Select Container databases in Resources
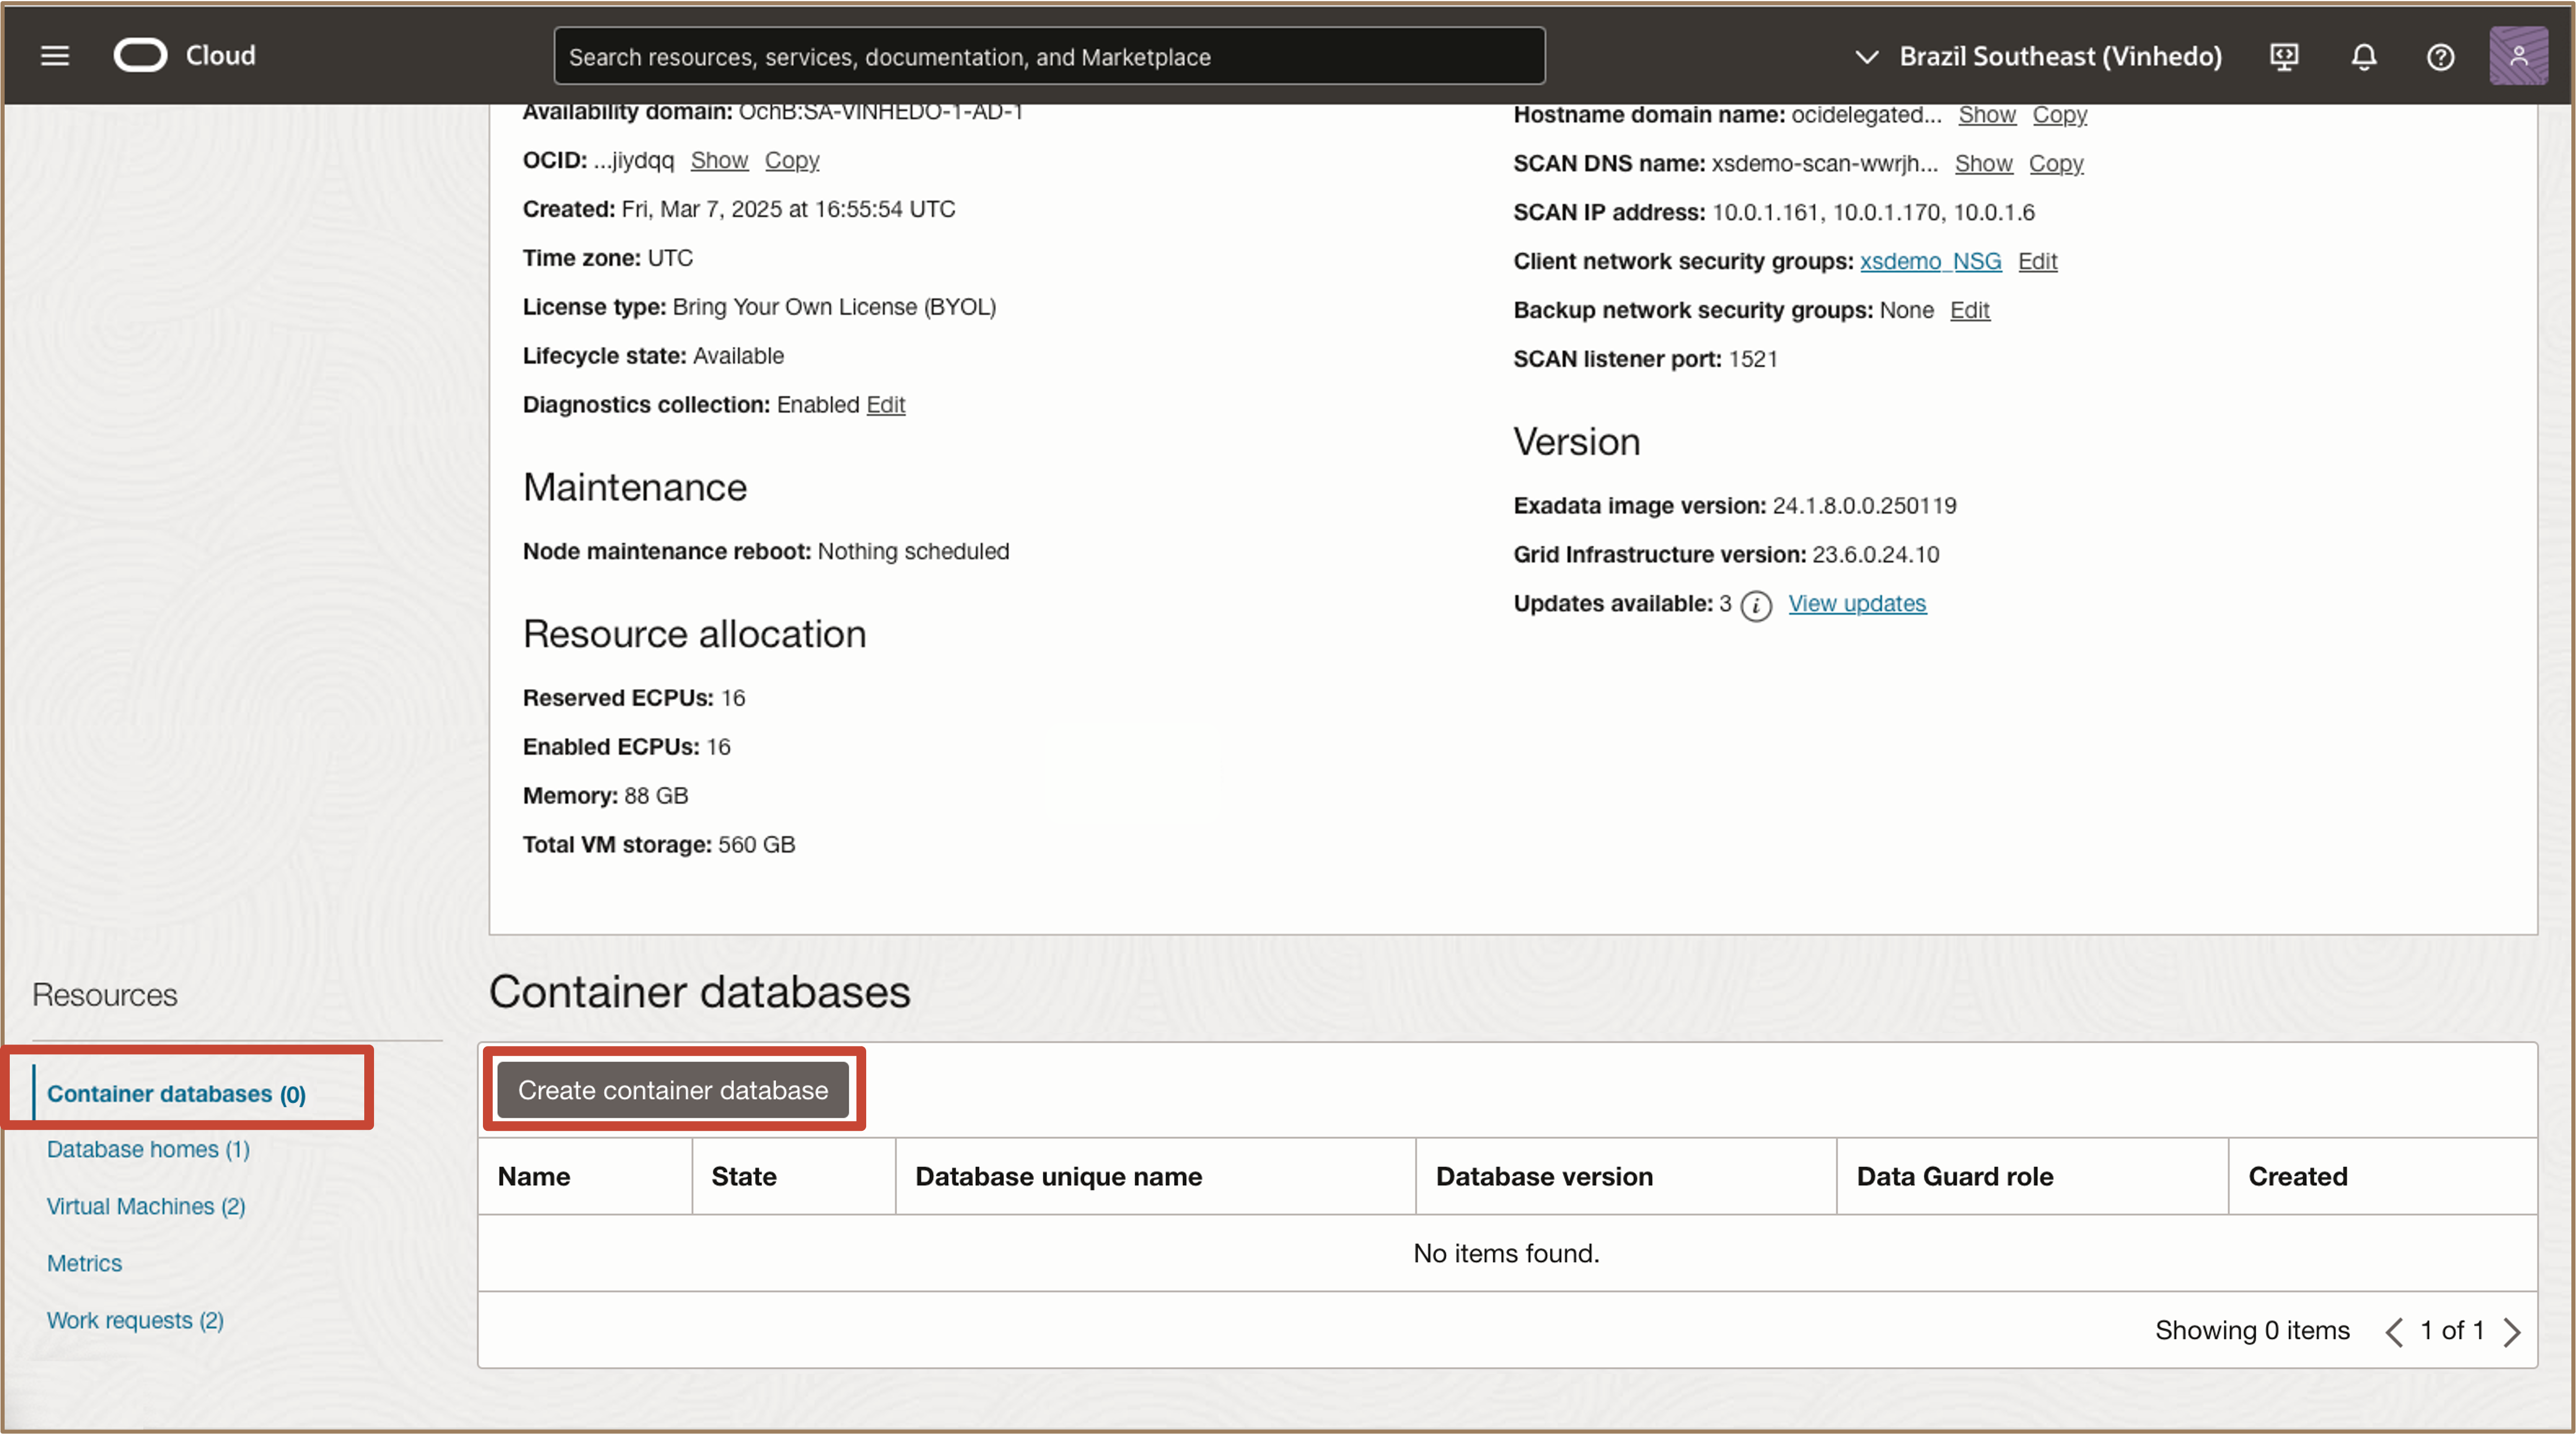The image size is (2576, 1434). tap(176, 1093)
